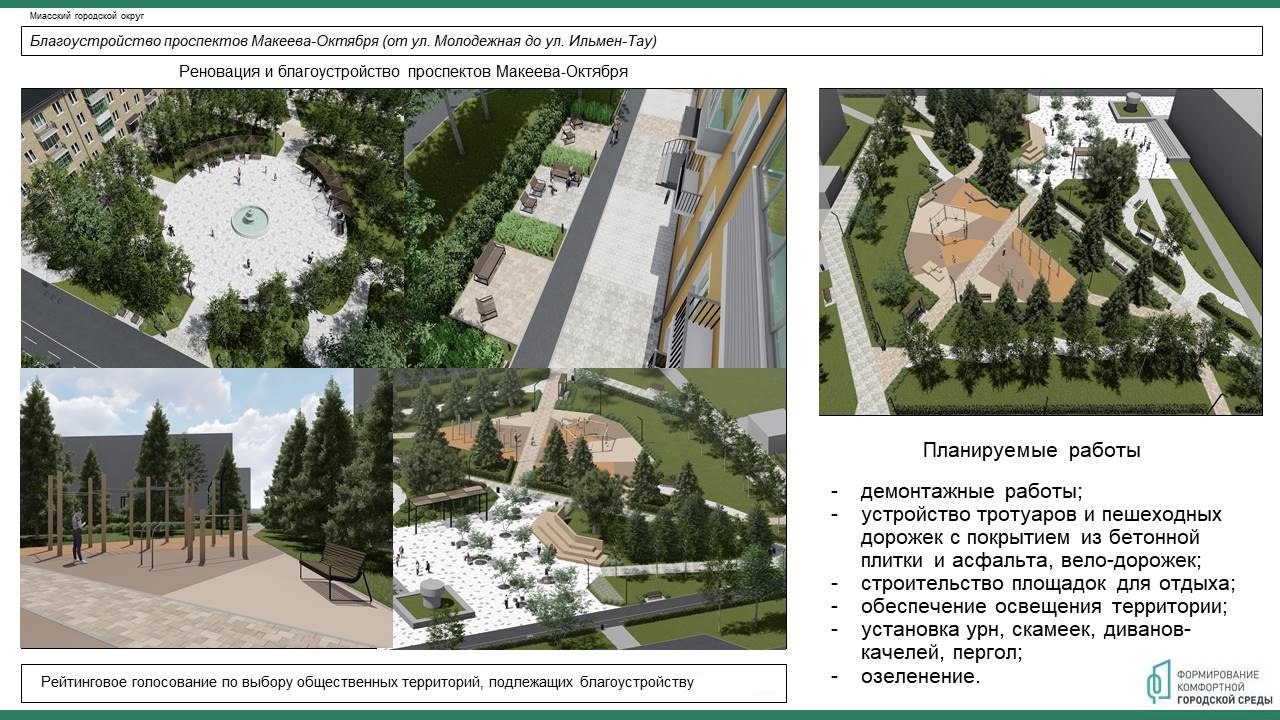Click the Миасский городской округ header text
Viewport: 1280px width, 720px height.
(88, 17)
